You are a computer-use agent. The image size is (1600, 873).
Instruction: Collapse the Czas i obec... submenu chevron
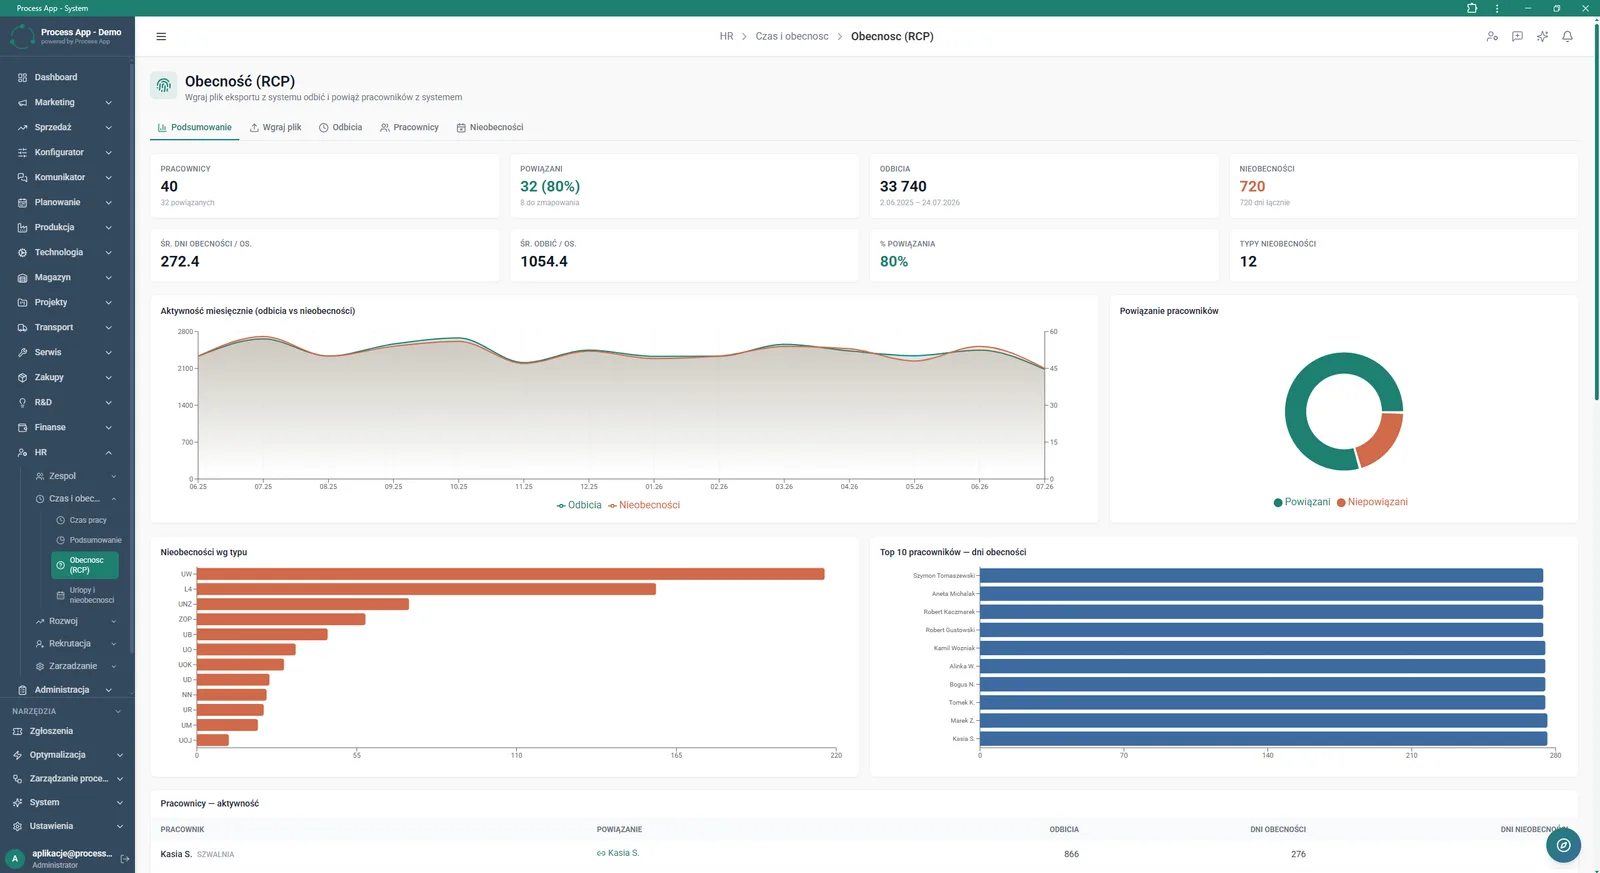pos(113,499)
